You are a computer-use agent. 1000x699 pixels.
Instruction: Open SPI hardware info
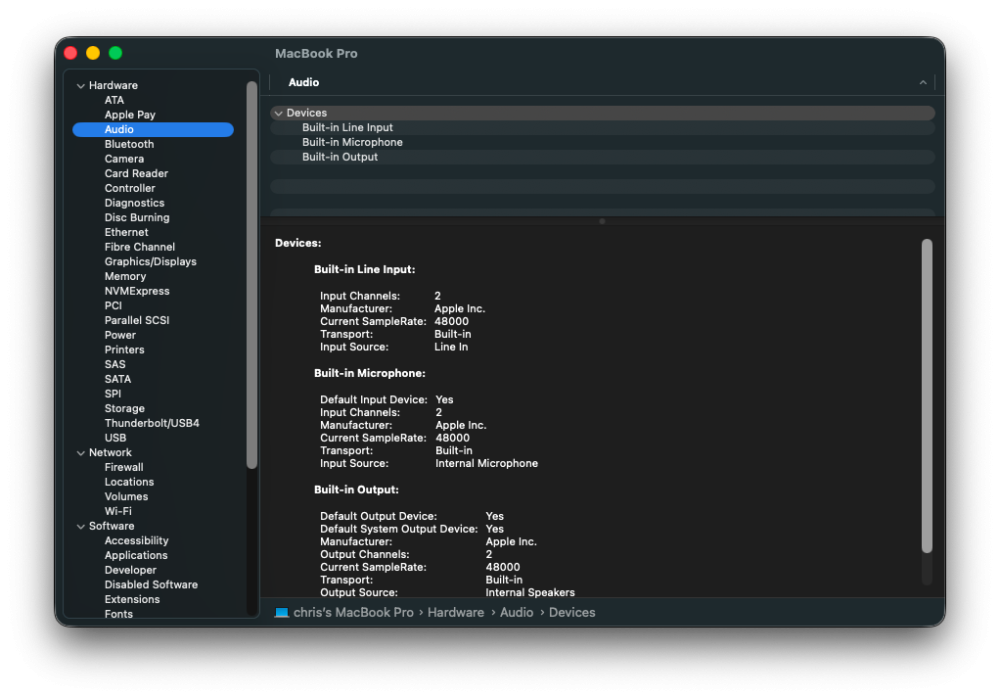(113, 394)
